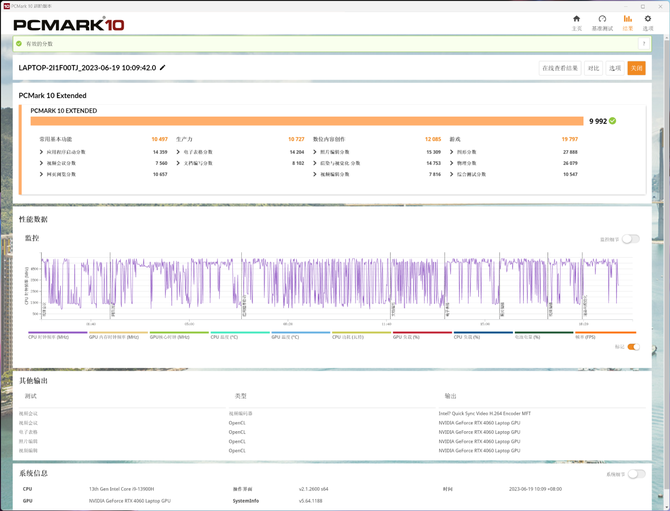
Task: Toggle system details switch in 系统信息
Action: tap(637, 474)
